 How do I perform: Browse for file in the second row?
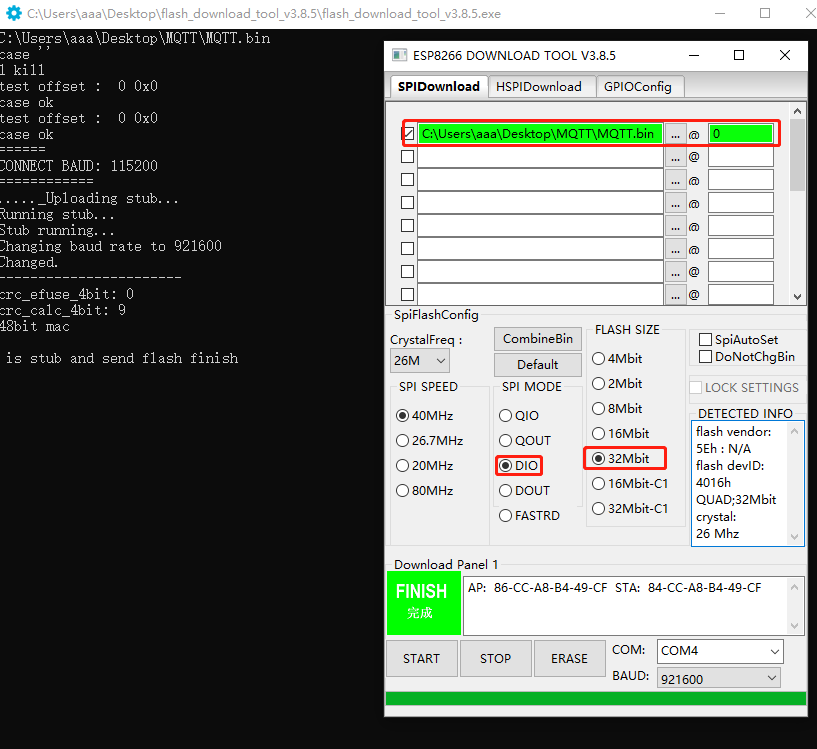(675, 157)
